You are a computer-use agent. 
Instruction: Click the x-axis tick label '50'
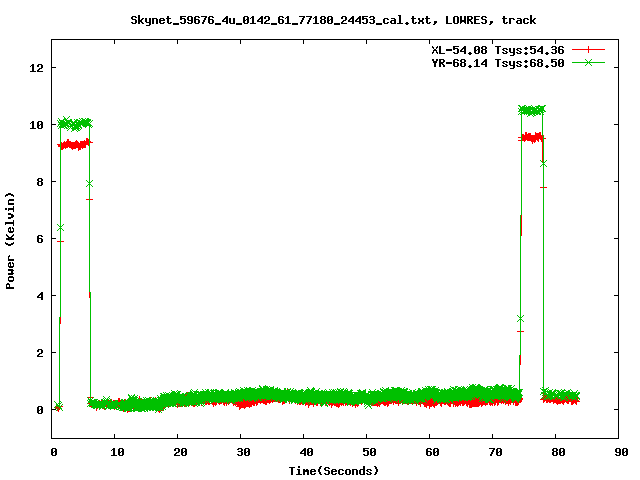pos(369,452)
